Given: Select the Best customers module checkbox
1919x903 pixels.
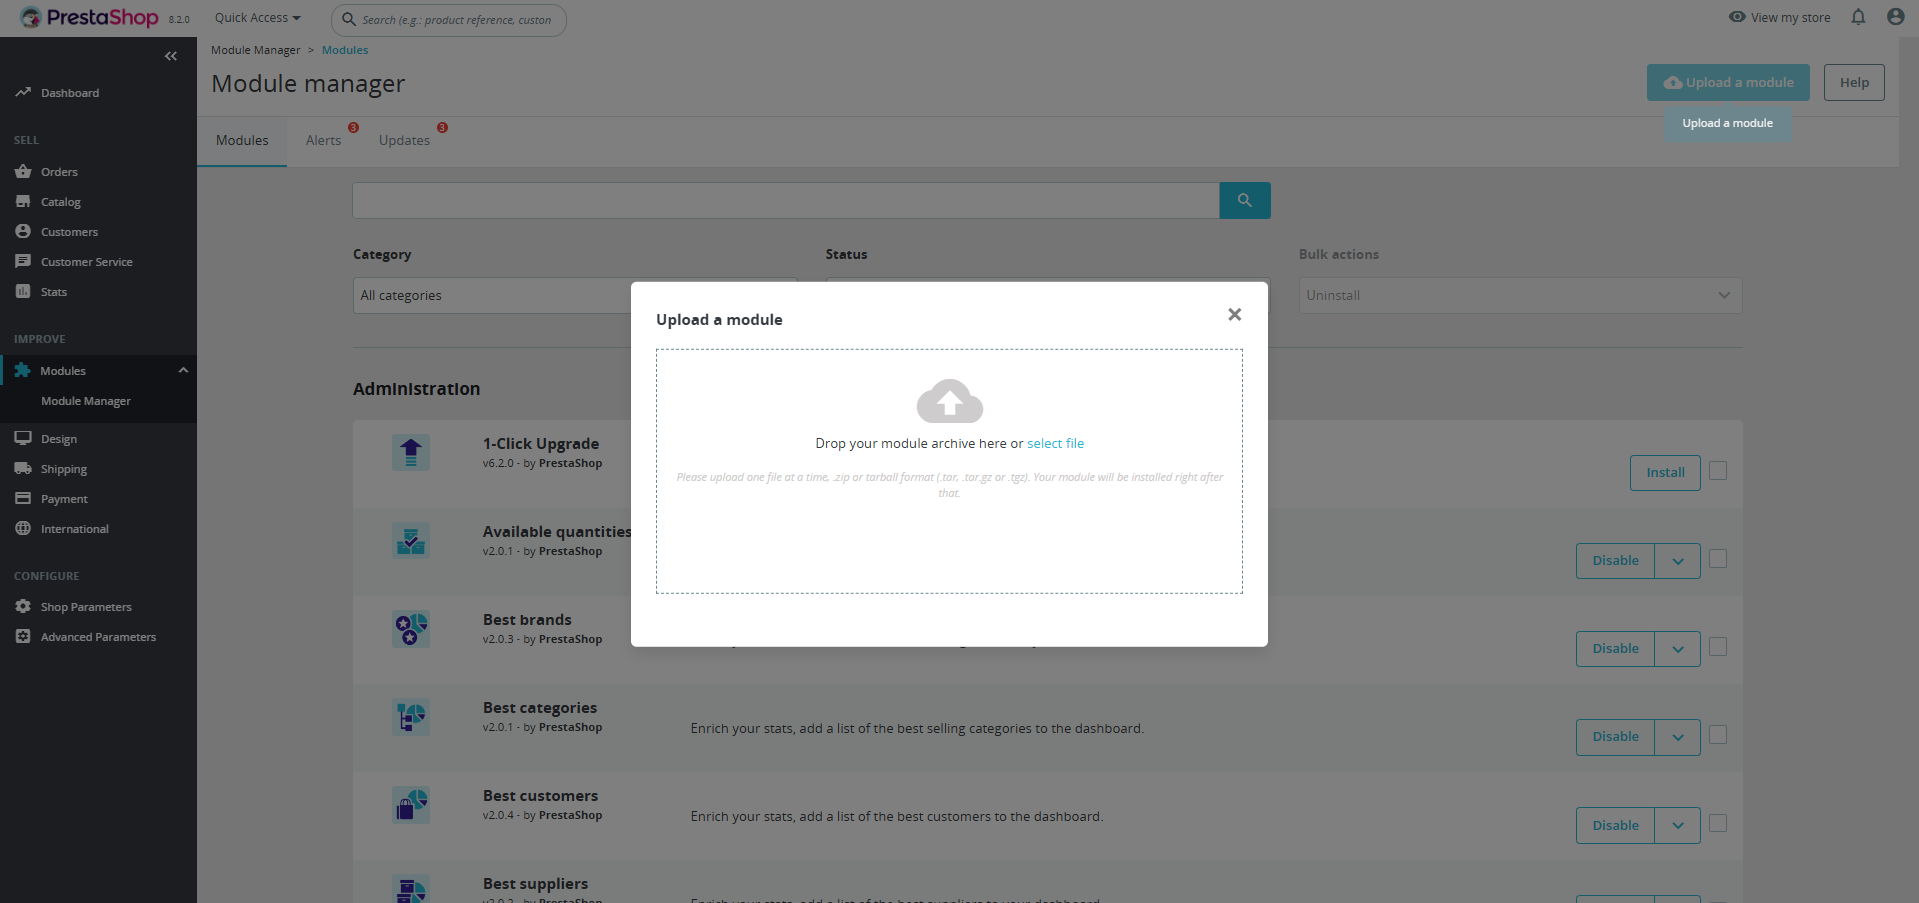Looking at the screenshot, I should click(x=1718, y=823).
